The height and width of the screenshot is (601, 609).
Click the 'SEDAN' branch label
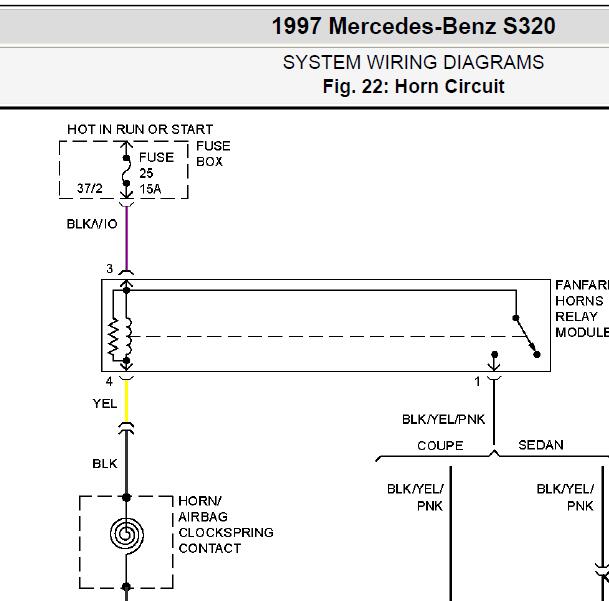coord(541,445)
